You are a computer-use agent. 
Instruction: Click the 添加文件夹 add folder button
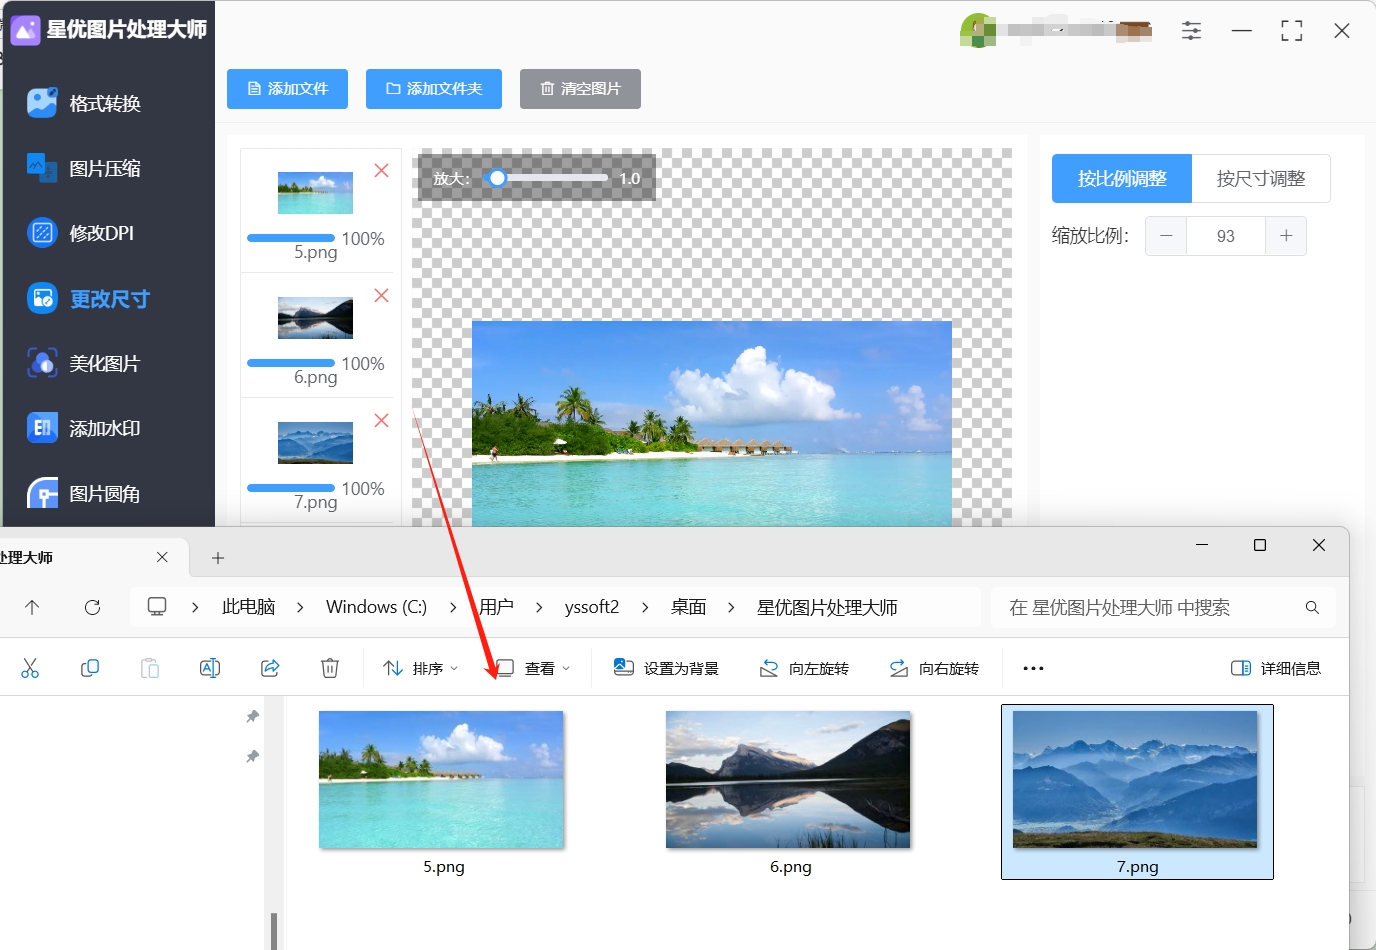tap(434, 89)
